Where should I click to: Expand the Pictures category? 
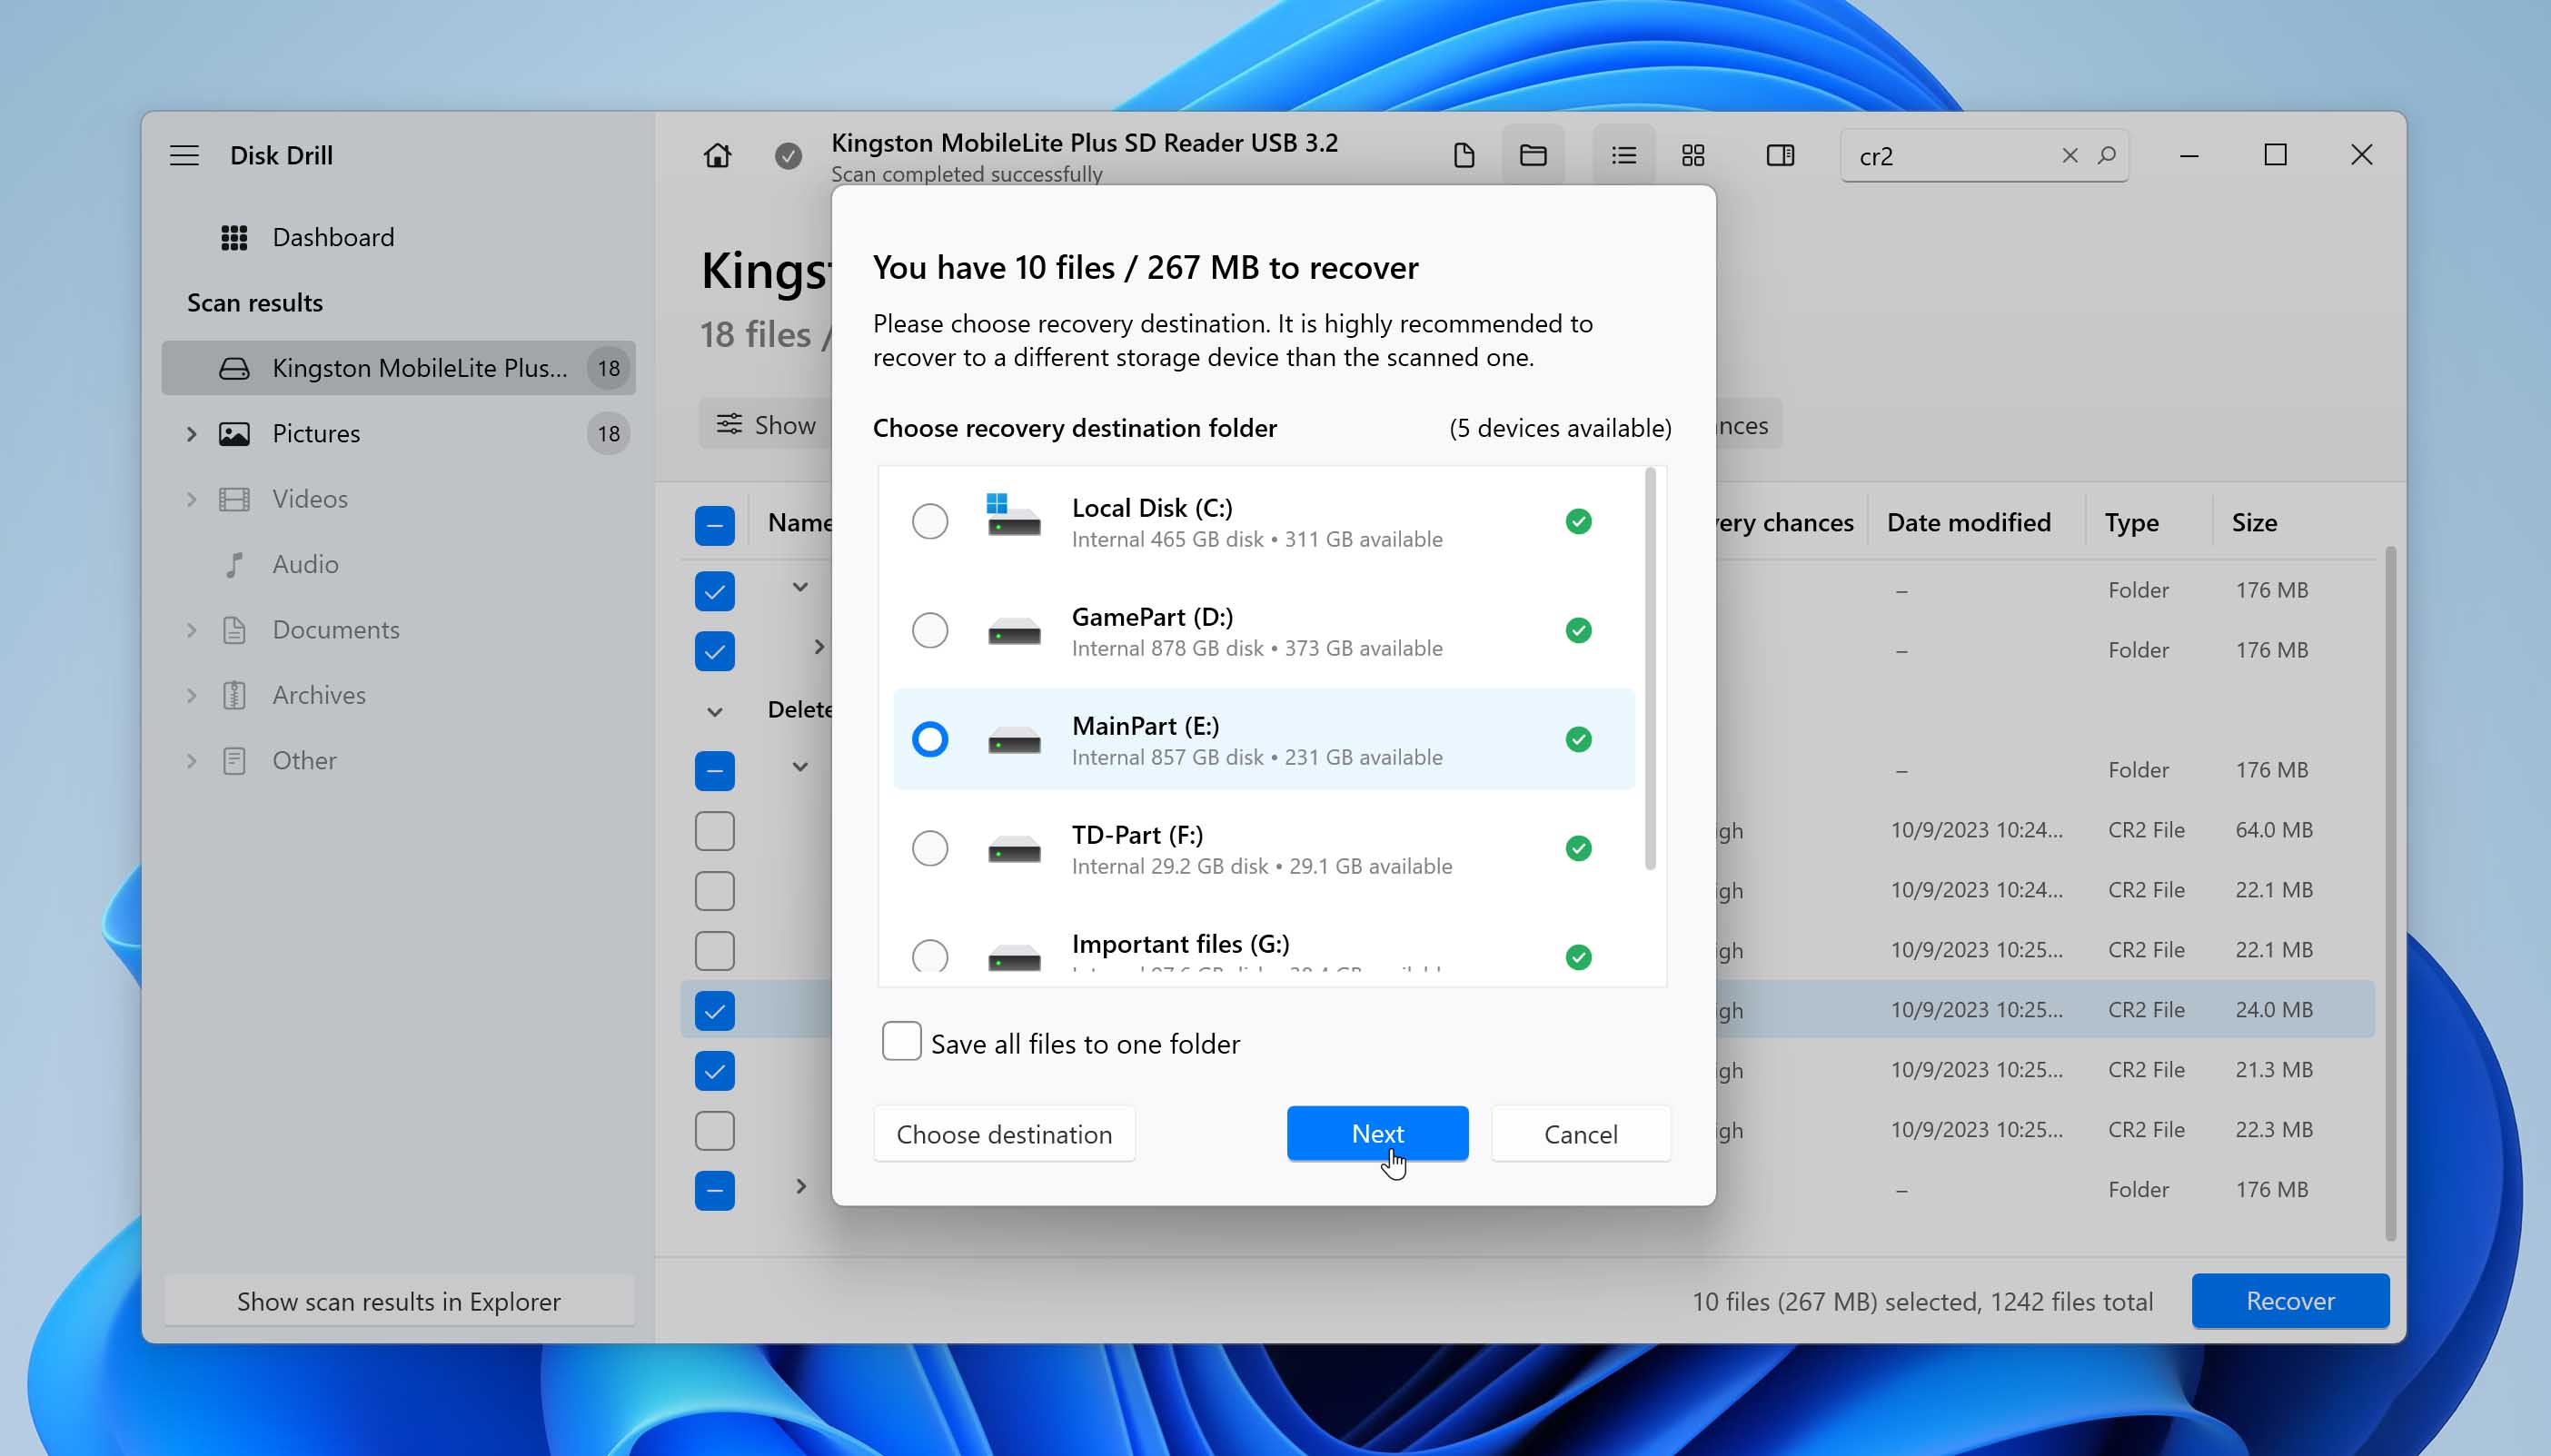coord(191,433)
